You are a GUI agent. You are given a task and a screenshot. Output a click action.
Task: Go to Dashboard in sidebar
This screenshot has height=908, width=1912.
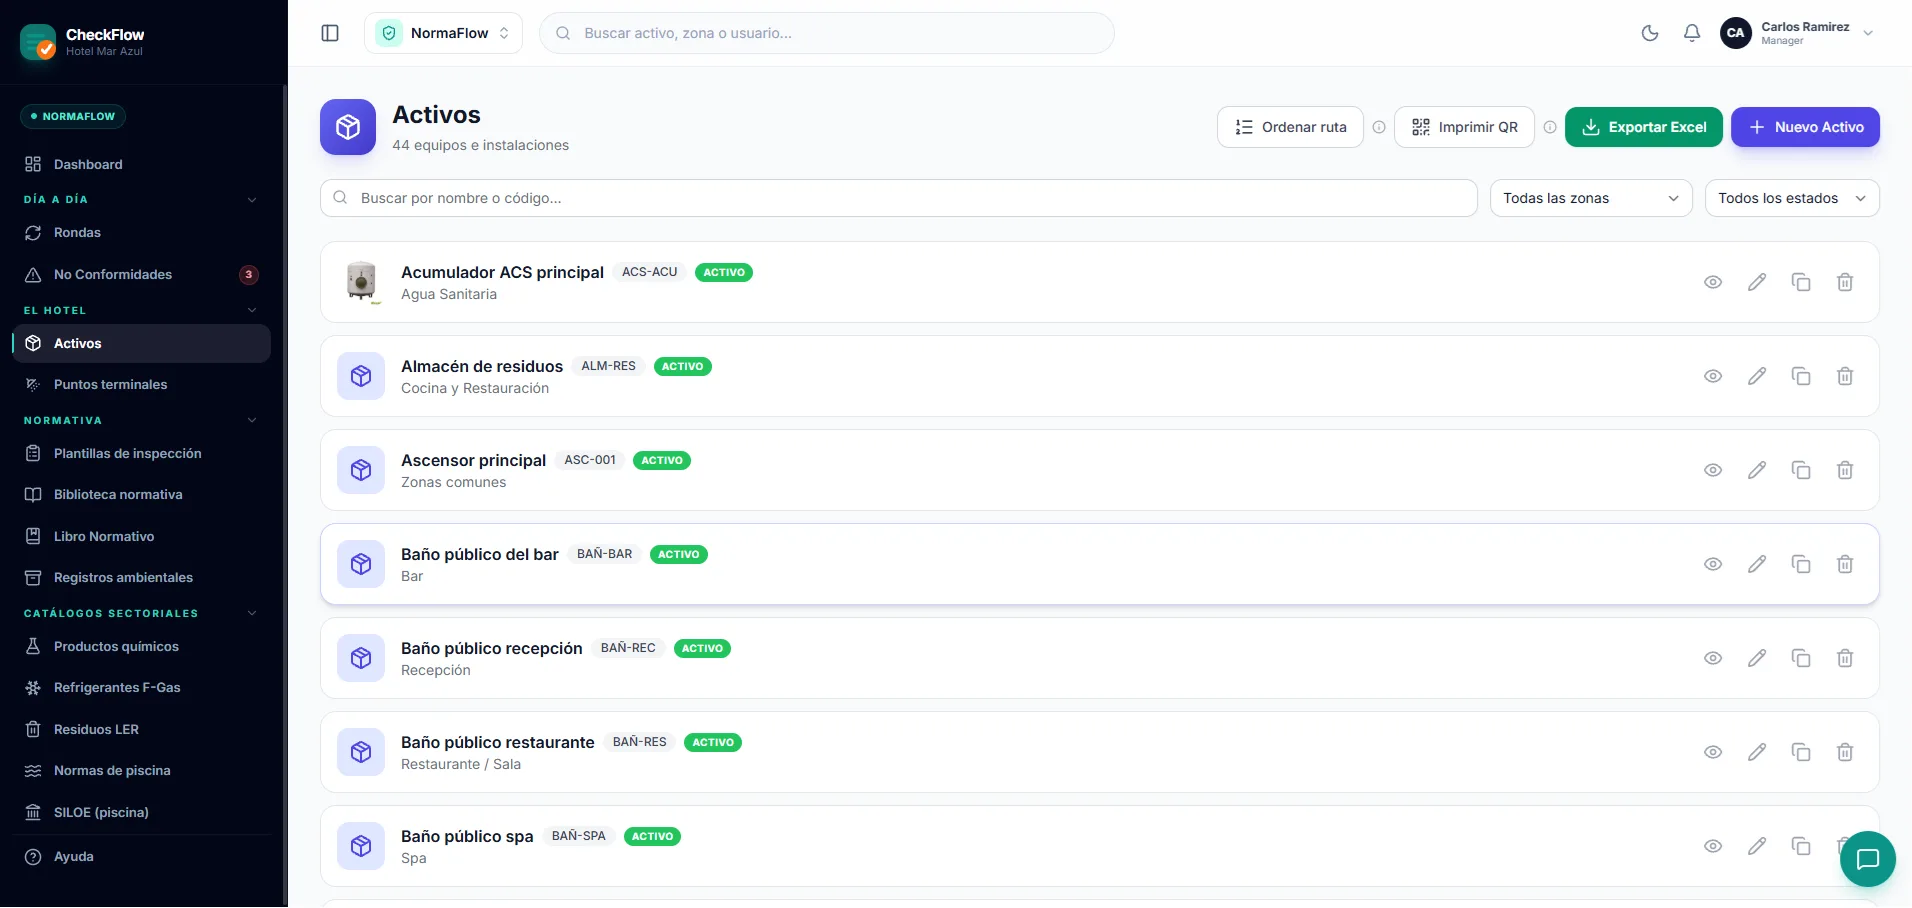pyautogui.click(x=141, y=164)
